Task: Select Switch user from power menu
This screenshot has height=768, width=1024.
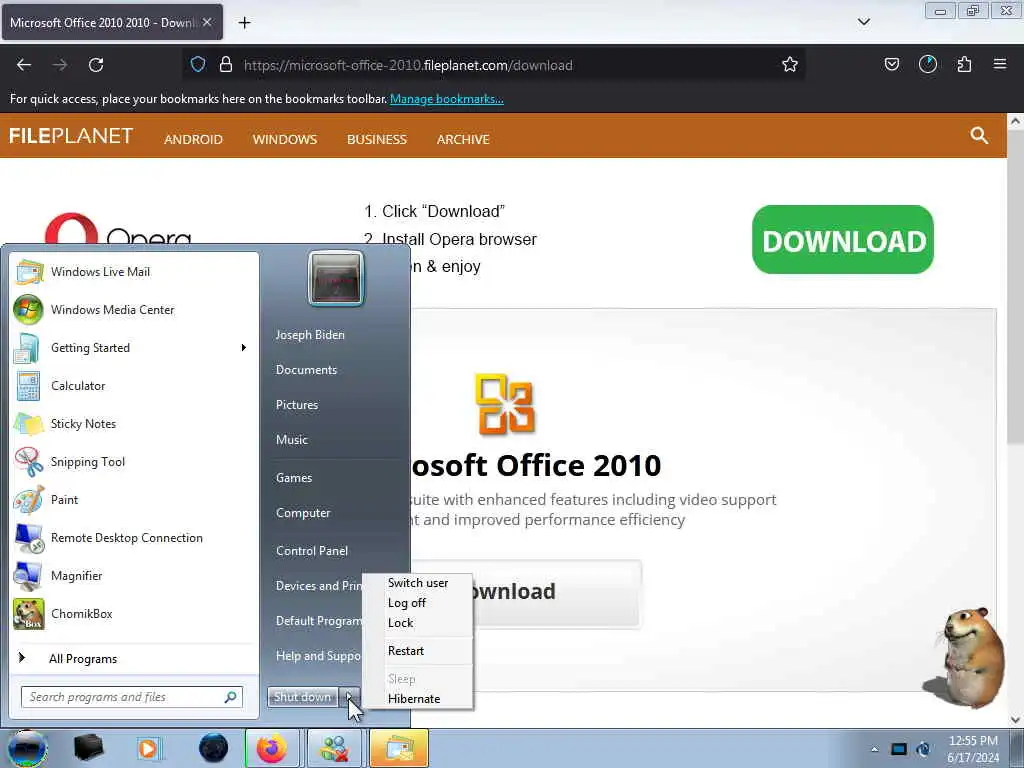Action: tap(418, 583)
